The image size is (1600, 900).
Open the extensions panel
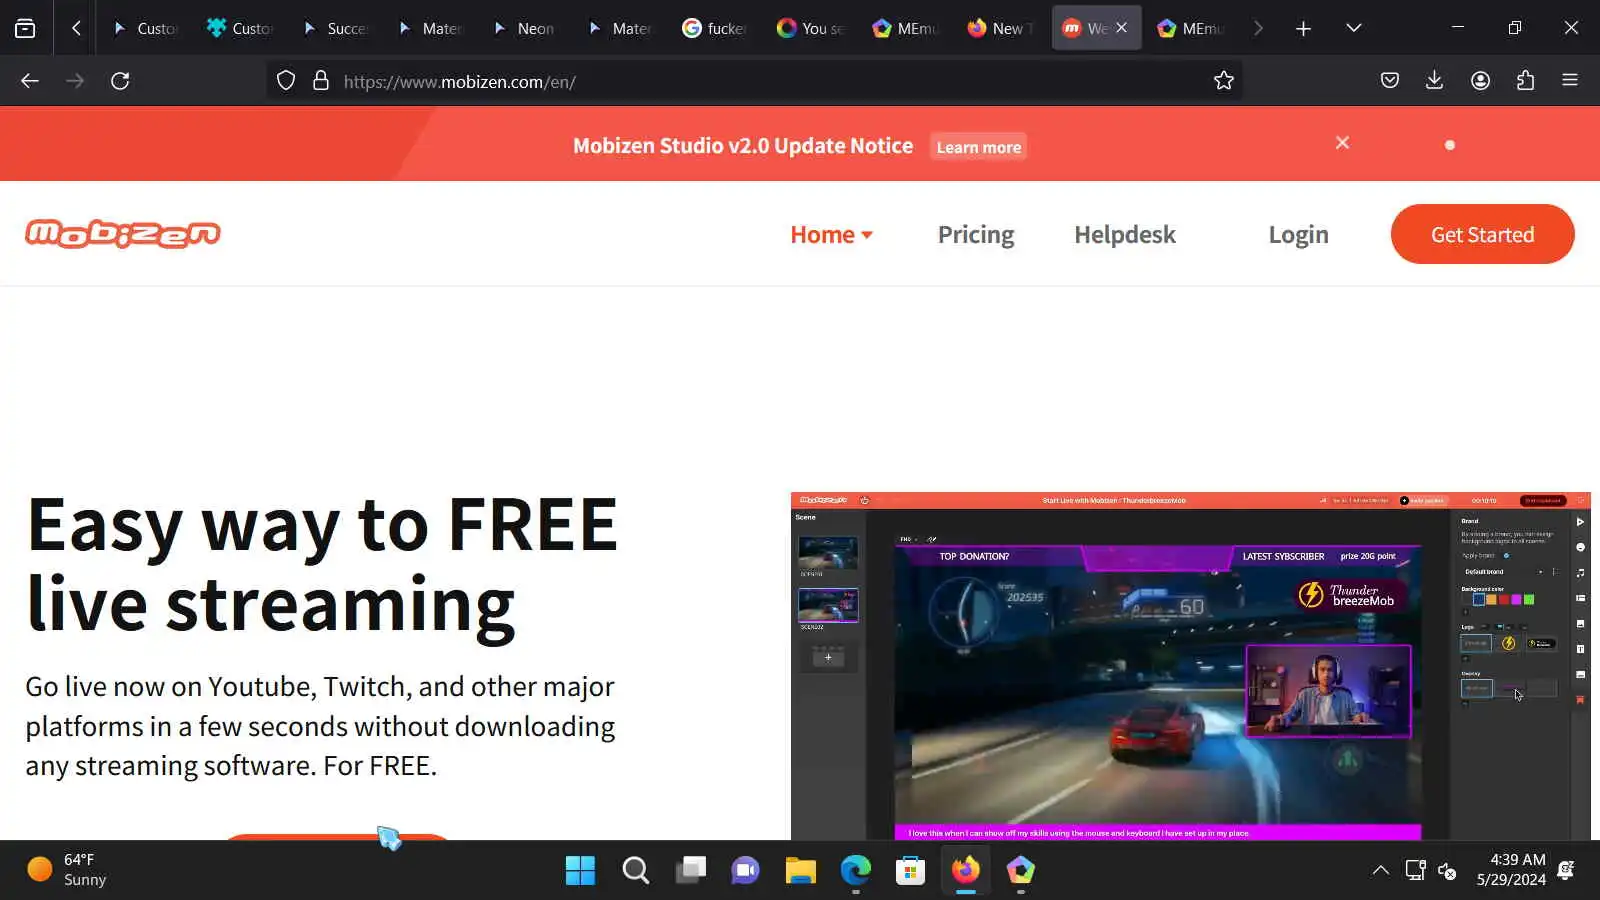[1525, 81]
